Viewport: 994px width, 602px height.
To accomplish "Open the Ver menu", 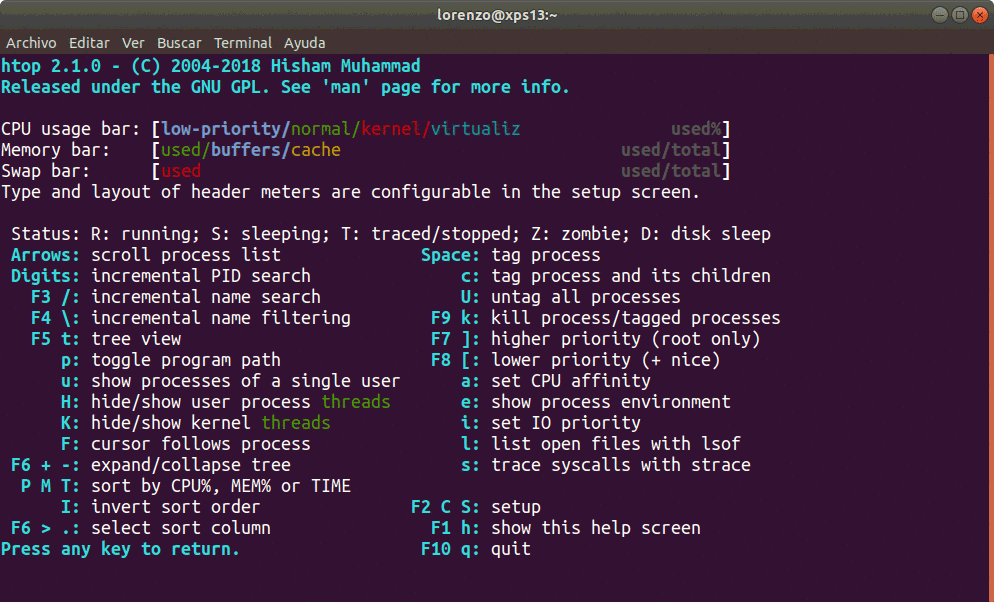I will (133, 43).
